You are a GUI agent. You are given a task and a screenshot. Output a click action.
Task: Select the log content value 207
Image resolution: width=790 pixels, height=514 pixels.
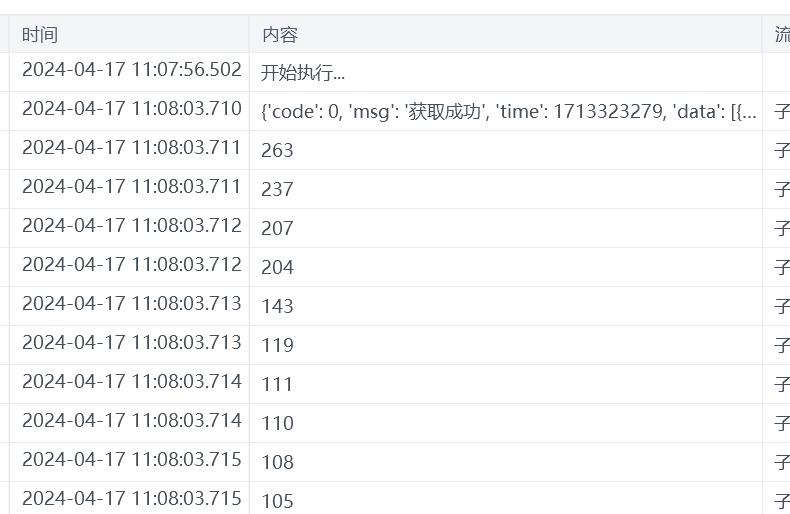click(x=277, y=228)
